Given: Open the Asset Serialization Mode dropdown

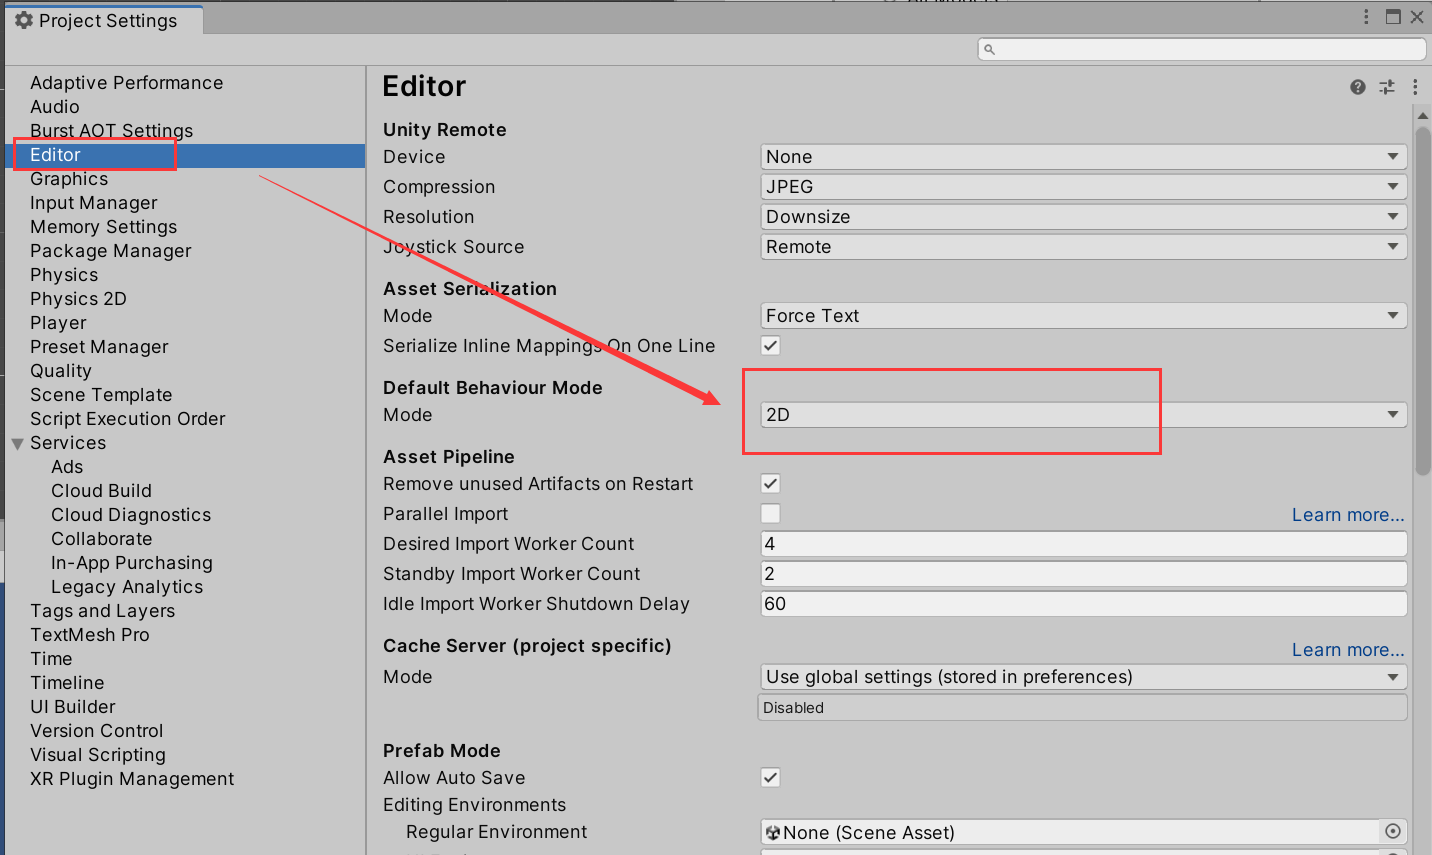Looking at the screenshot, I should point(1083,316).
